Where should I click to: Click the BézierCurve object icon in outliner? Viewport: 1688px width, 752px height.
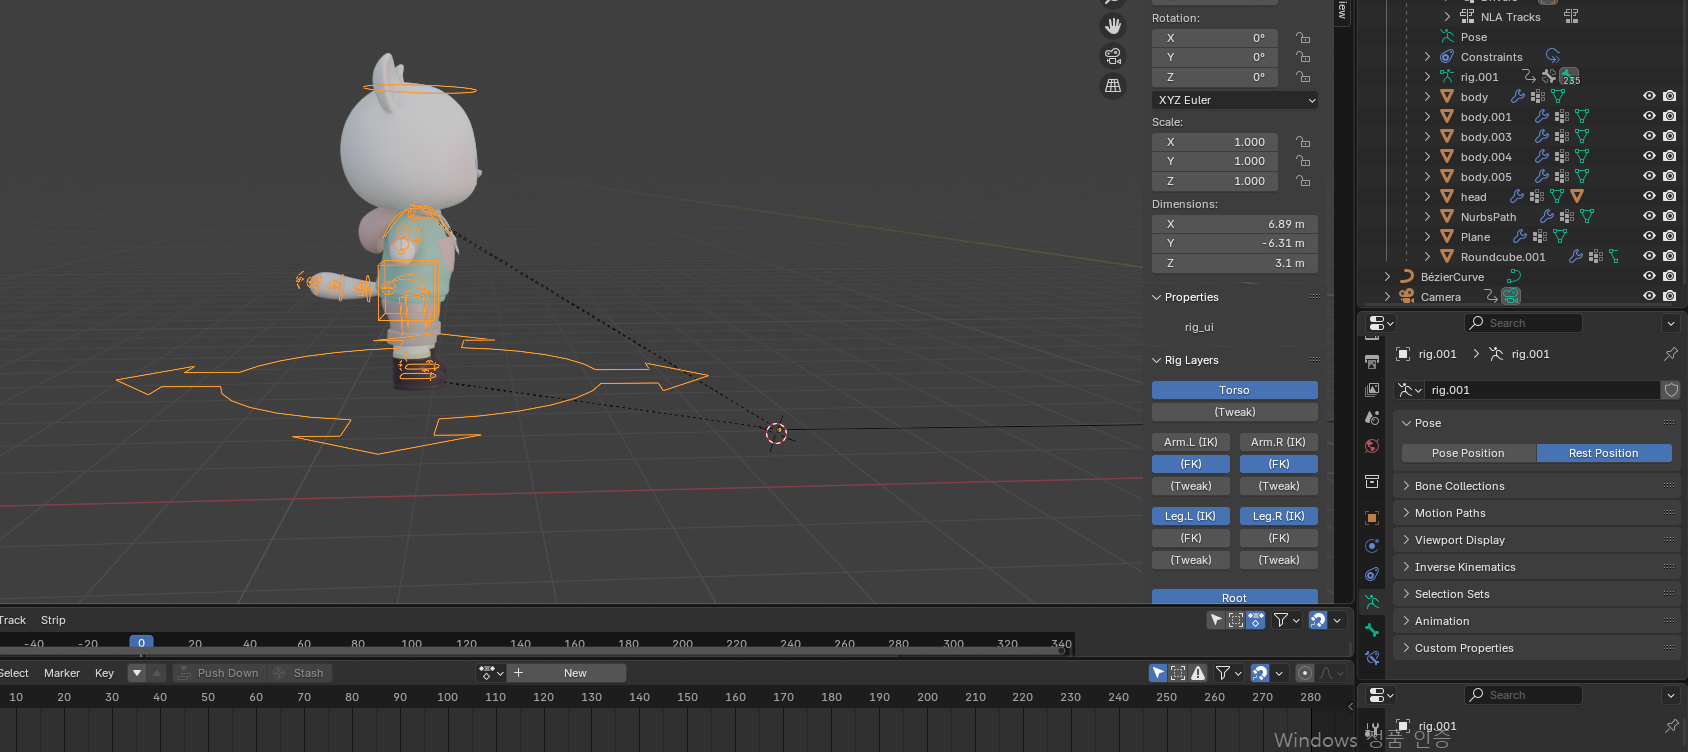tap(1407, 276)
